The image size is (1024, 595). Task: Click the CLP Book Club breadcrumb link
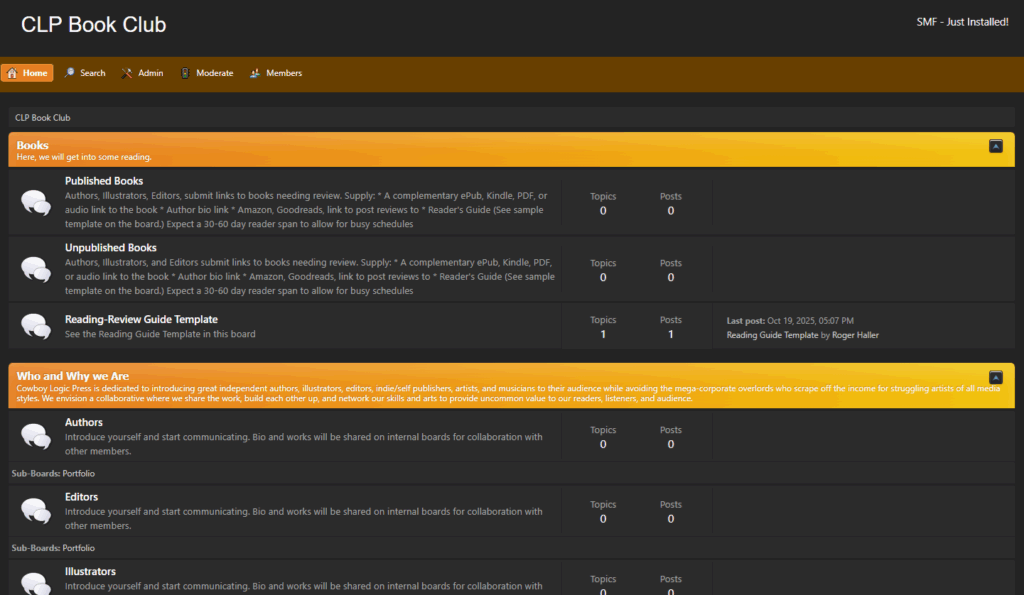tap(42, 117)
